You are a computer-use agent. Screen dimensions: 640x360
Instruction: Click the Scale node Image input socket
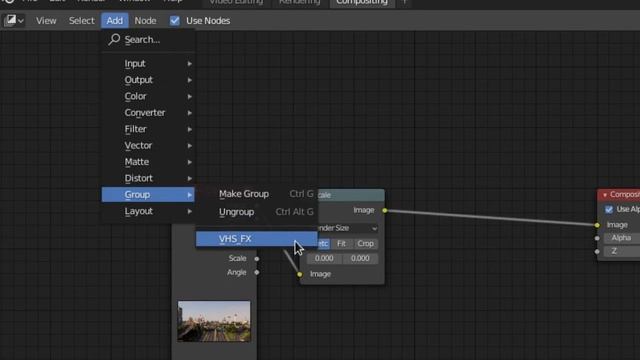pyautogui.click(x=300, y=274)
